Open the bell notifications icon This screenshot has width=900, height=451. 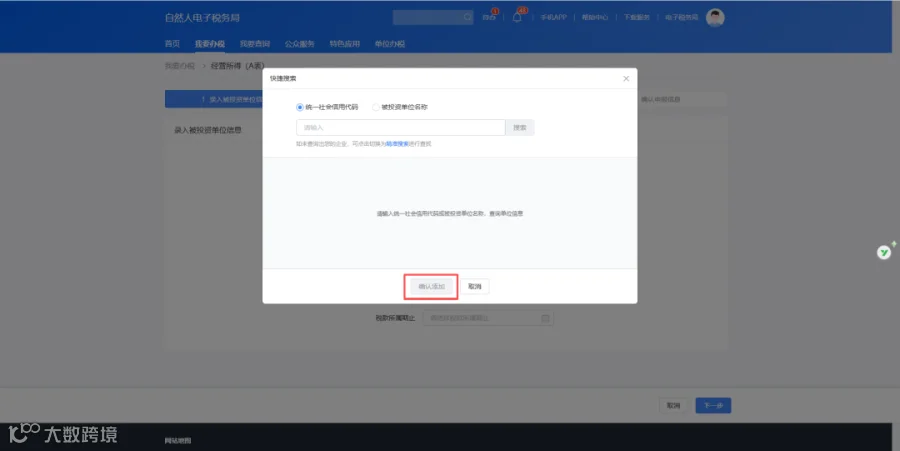tap(517, 17)
